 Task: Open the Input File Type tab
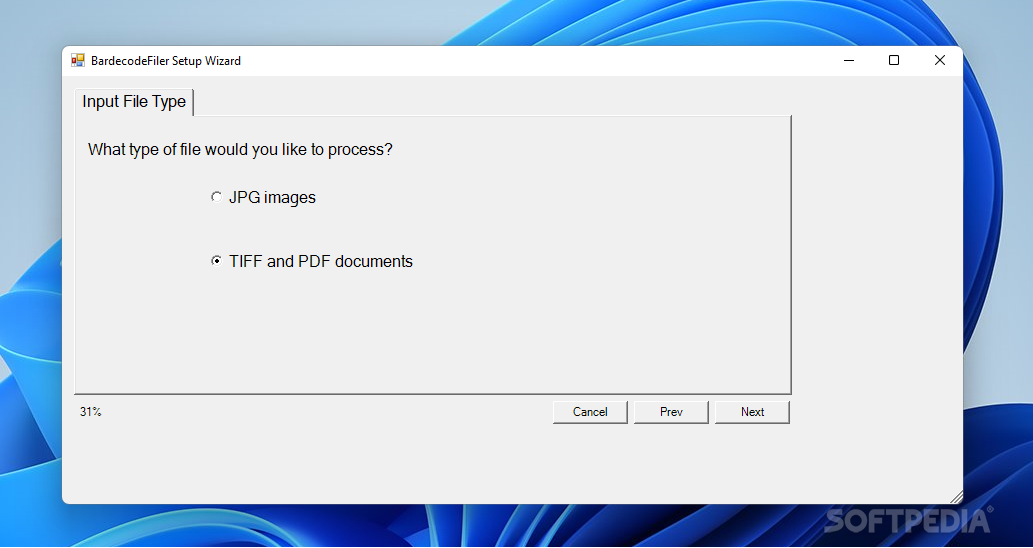coord(134,102)
